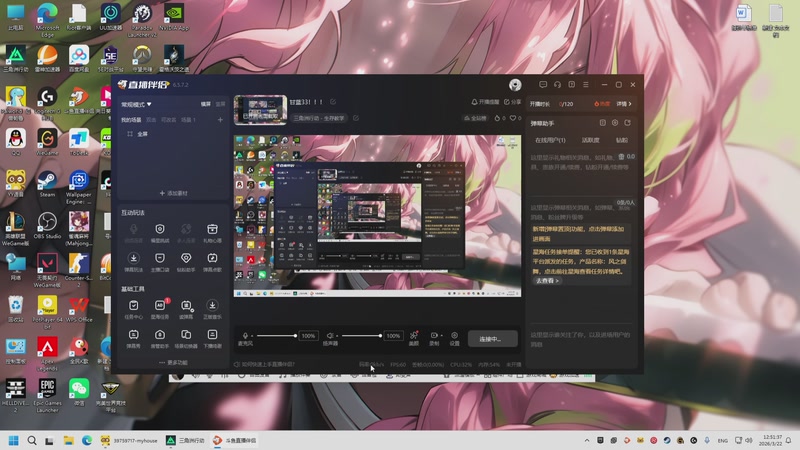
Task: Click the microphone 100% volume field
Action: (308, 336)
